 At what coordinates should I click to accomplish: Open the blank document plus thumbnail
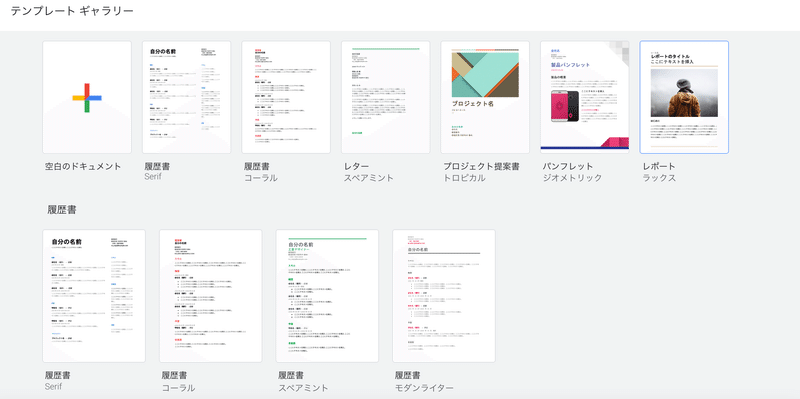pyautogui.click(x=87, y=97)
